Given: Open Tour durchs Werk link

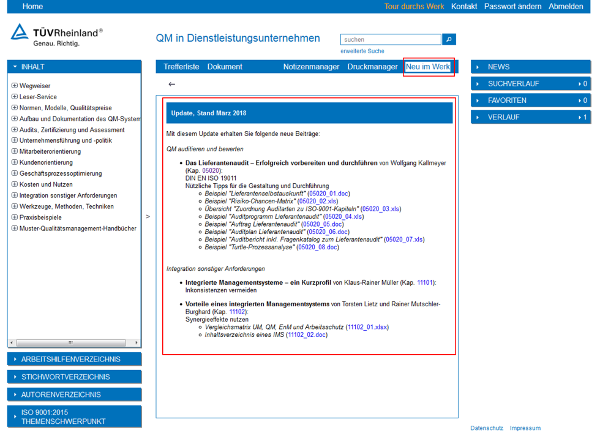Looking at the screenshot, I should pos(414,6).
